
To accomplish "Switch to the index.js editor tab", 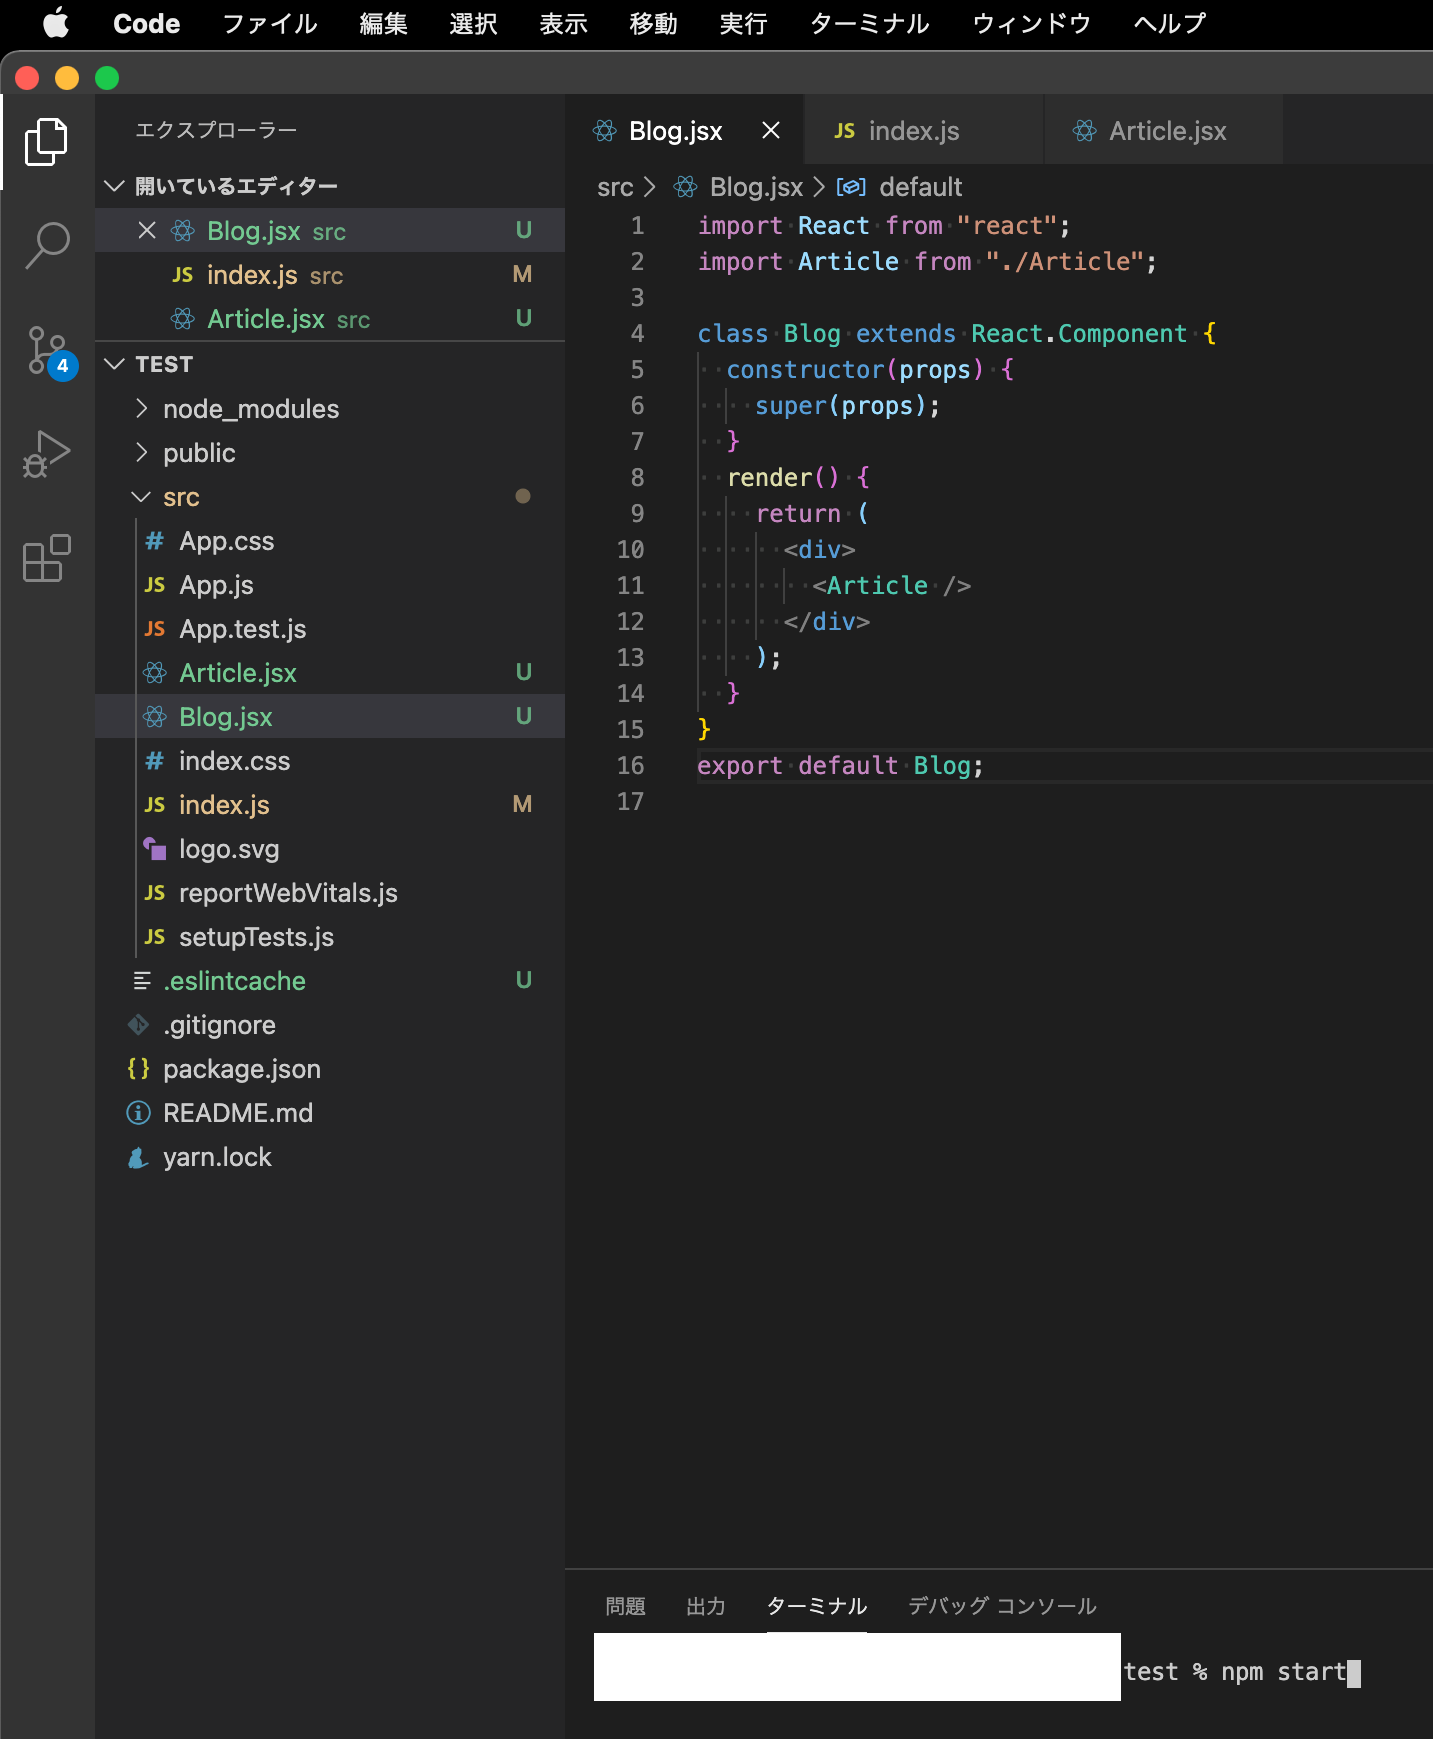I will [x=923, y=130].
